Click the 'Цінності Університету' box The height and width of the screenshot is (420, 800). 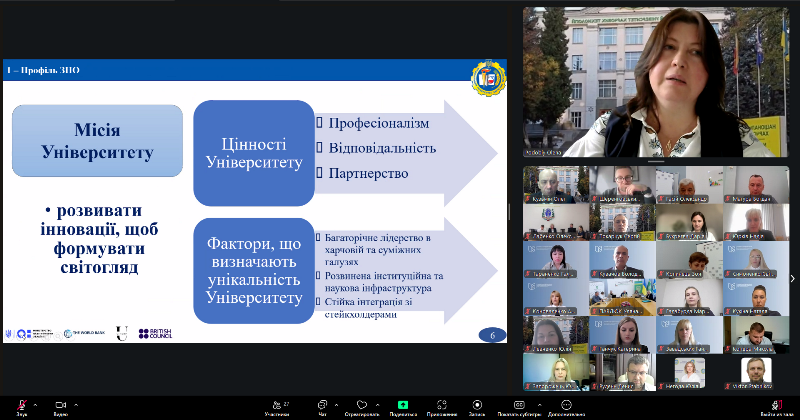(x=254, y=153)
